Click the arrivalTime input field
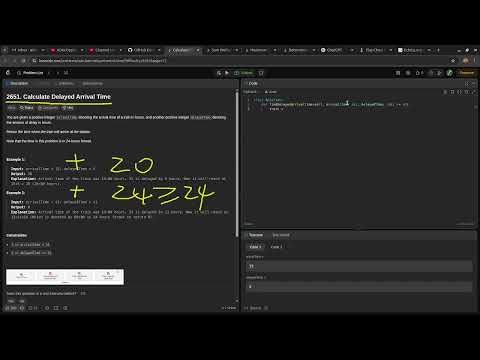Screen dimensions: 480x360 tap(359, 266)
